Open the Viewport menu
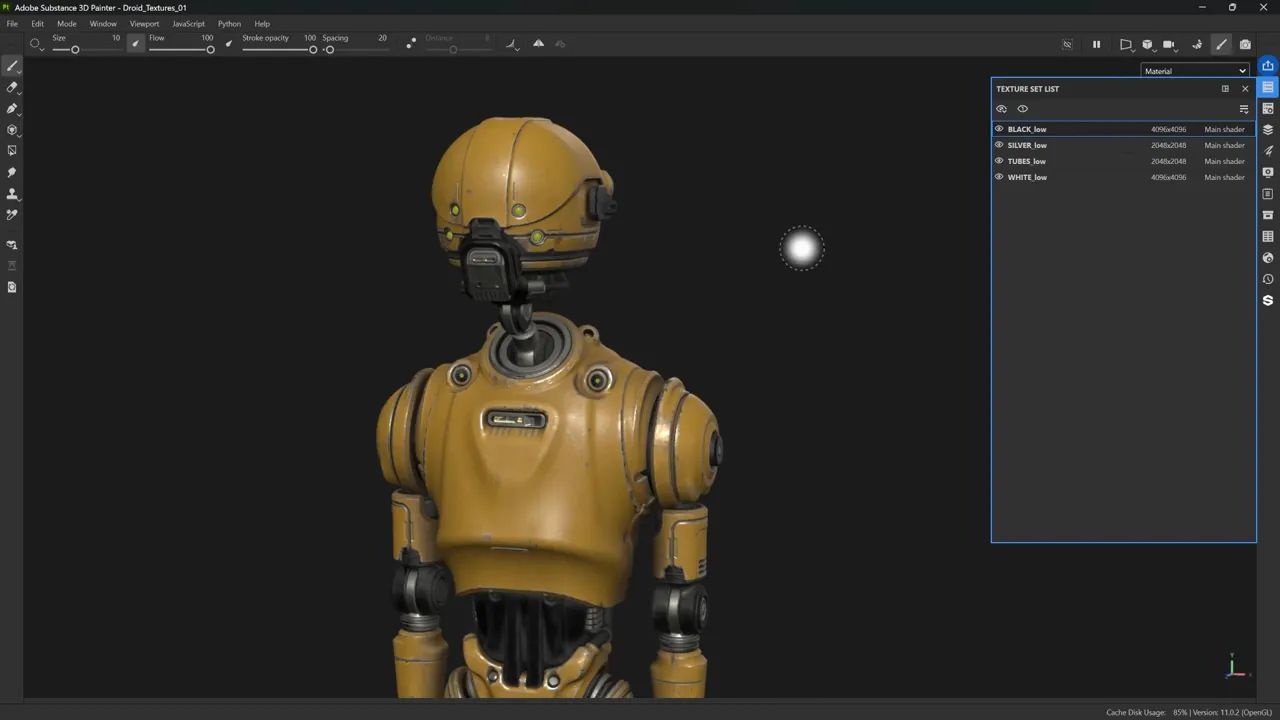1280x720 pixels. (x=144, y=23)
